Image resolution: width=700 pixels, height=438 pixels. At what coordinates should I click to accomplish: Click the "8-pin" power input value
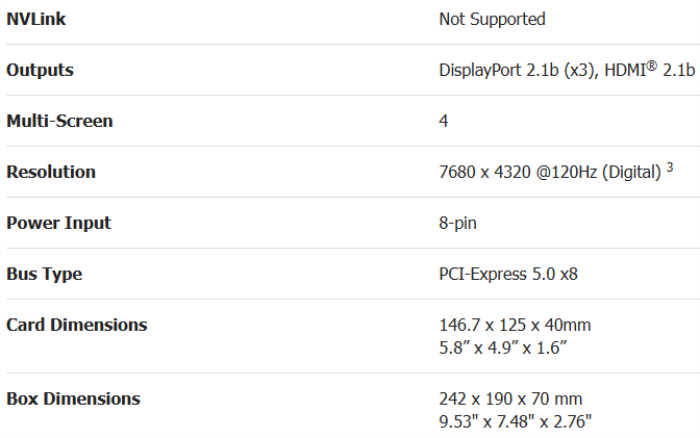pos(458,223)
